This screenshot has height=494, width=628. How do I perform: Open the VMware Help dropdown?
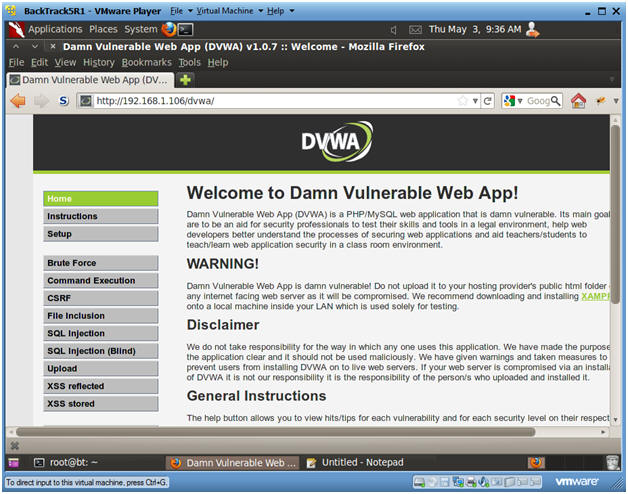tap(280, 11)
